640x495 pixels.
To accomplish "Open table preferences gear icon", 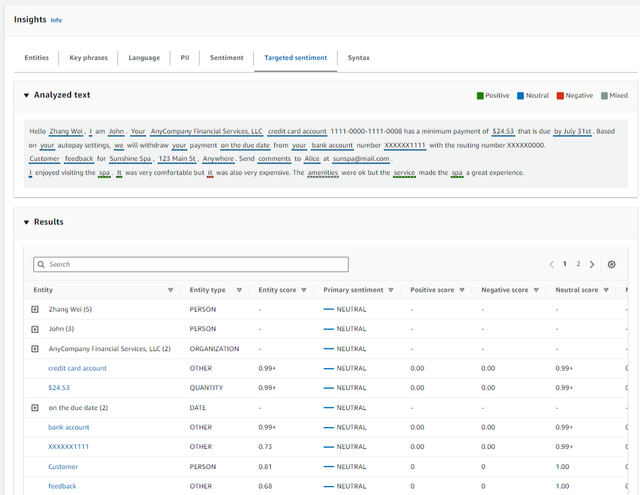I will [x=611, y=264].
